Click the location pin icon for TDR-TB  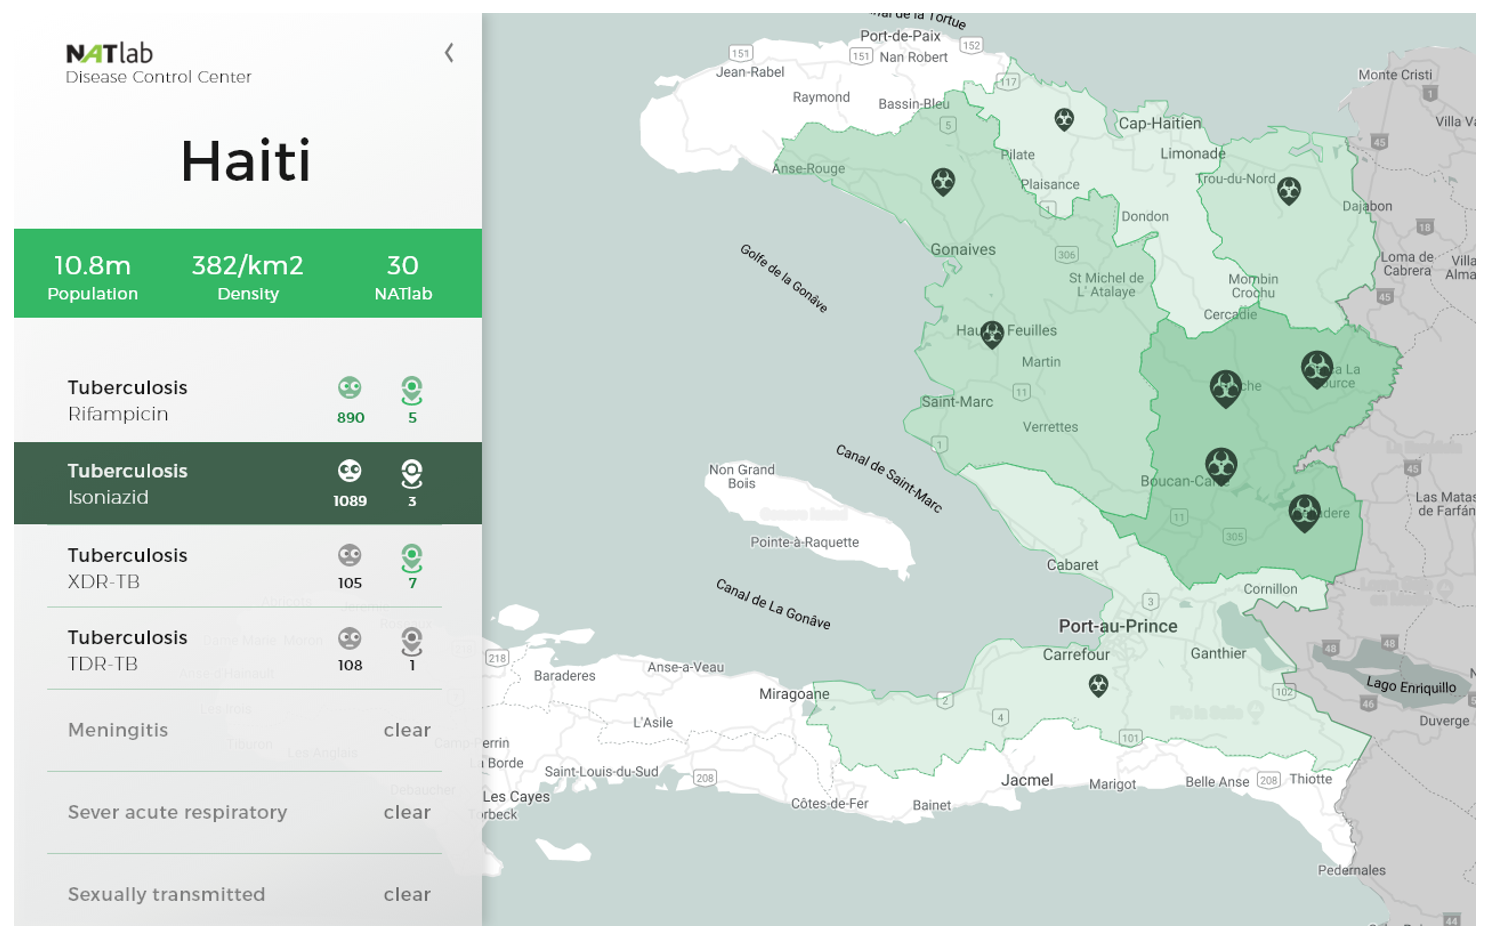coord(411,640)
